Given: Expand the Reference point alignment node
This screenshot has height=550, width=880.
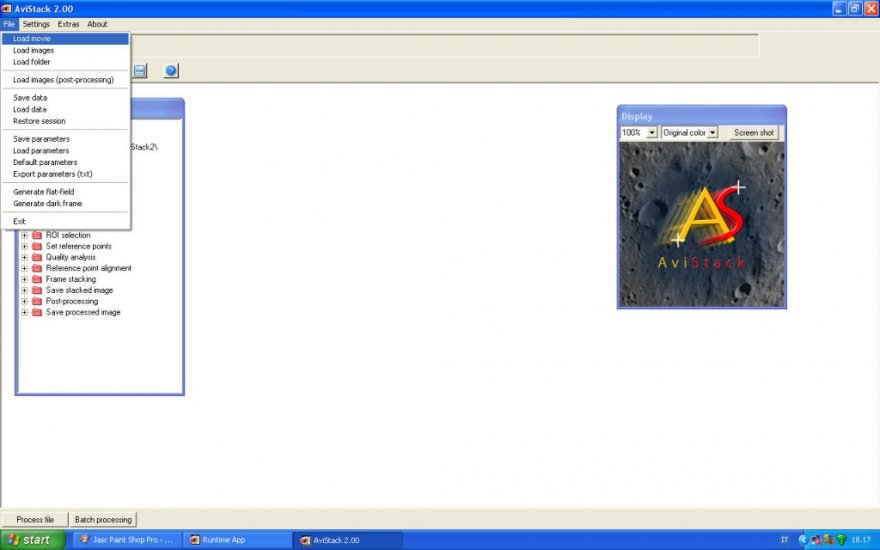Looking at the screenshot, I should [x=24, y=268].
